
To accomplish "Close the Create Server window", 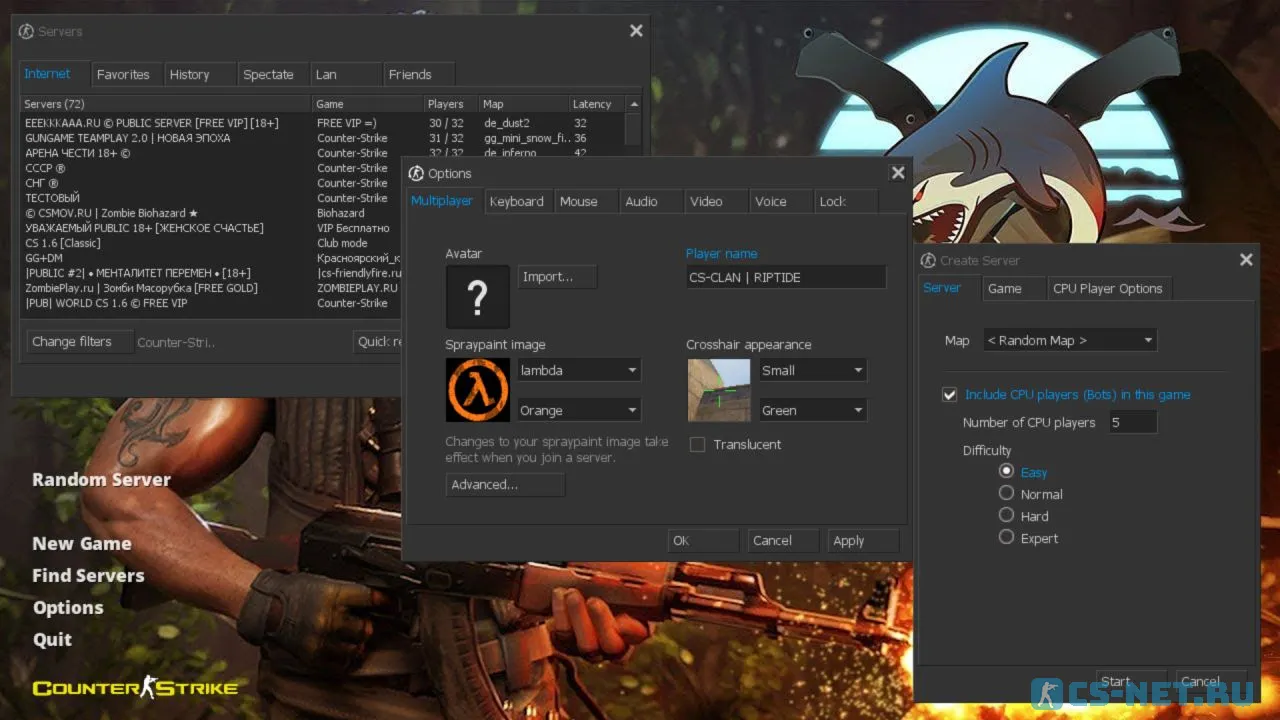I will coord(1246,260).
